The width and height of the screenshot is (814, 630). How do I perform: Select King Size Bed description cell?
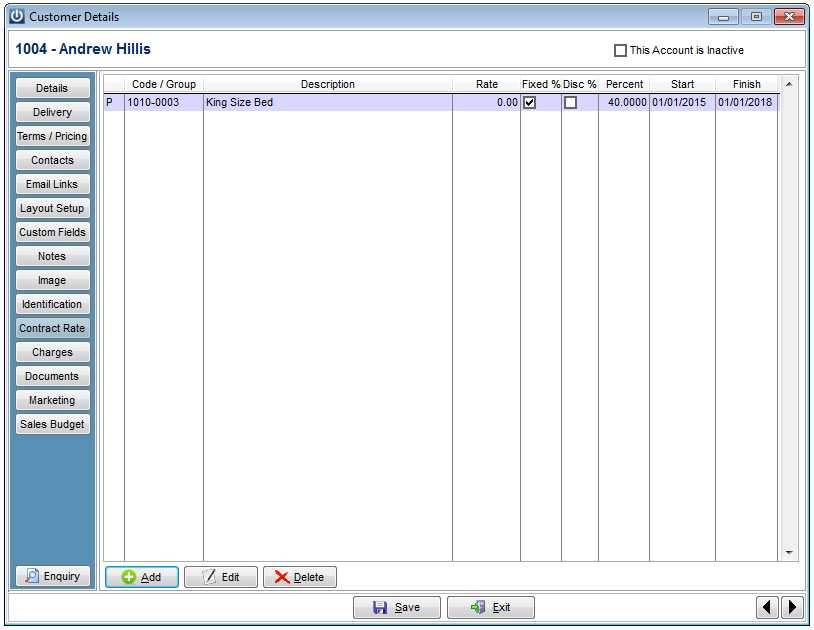[328, 102]
